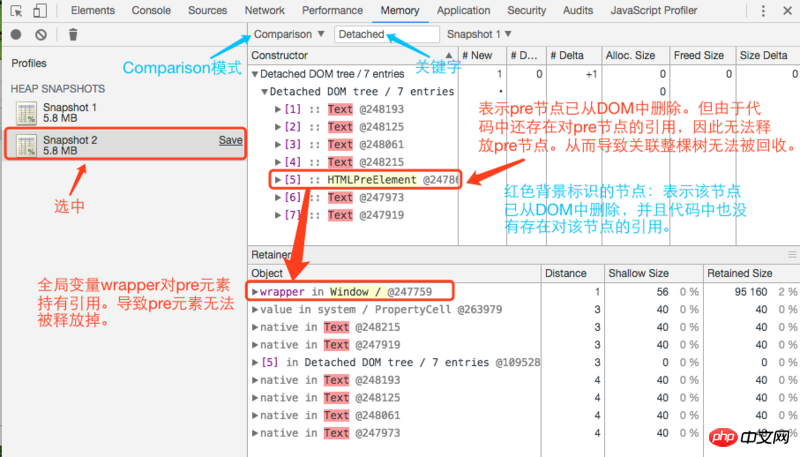This screenshot has width=800, height=457.
Task: Open the Security tab
Action: click(527, 10)
